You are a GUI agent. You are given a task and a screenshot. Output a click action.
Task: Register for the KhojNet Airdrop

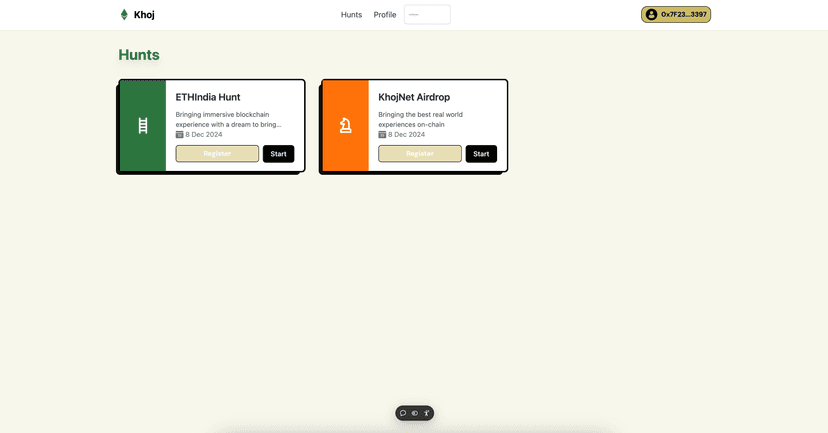pos(420,154)
